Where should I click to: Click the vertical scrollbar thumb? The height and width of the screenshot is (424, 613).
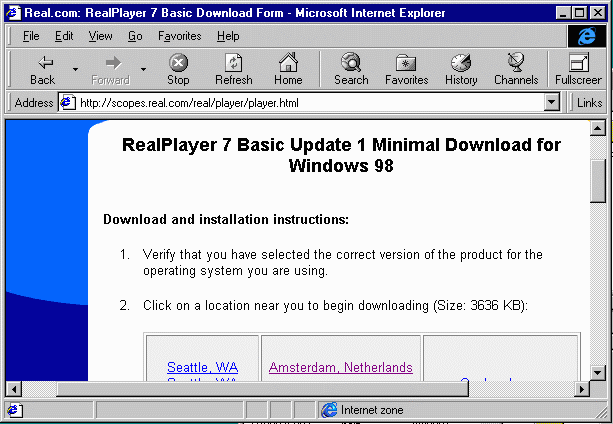click(x=598, y=181)
